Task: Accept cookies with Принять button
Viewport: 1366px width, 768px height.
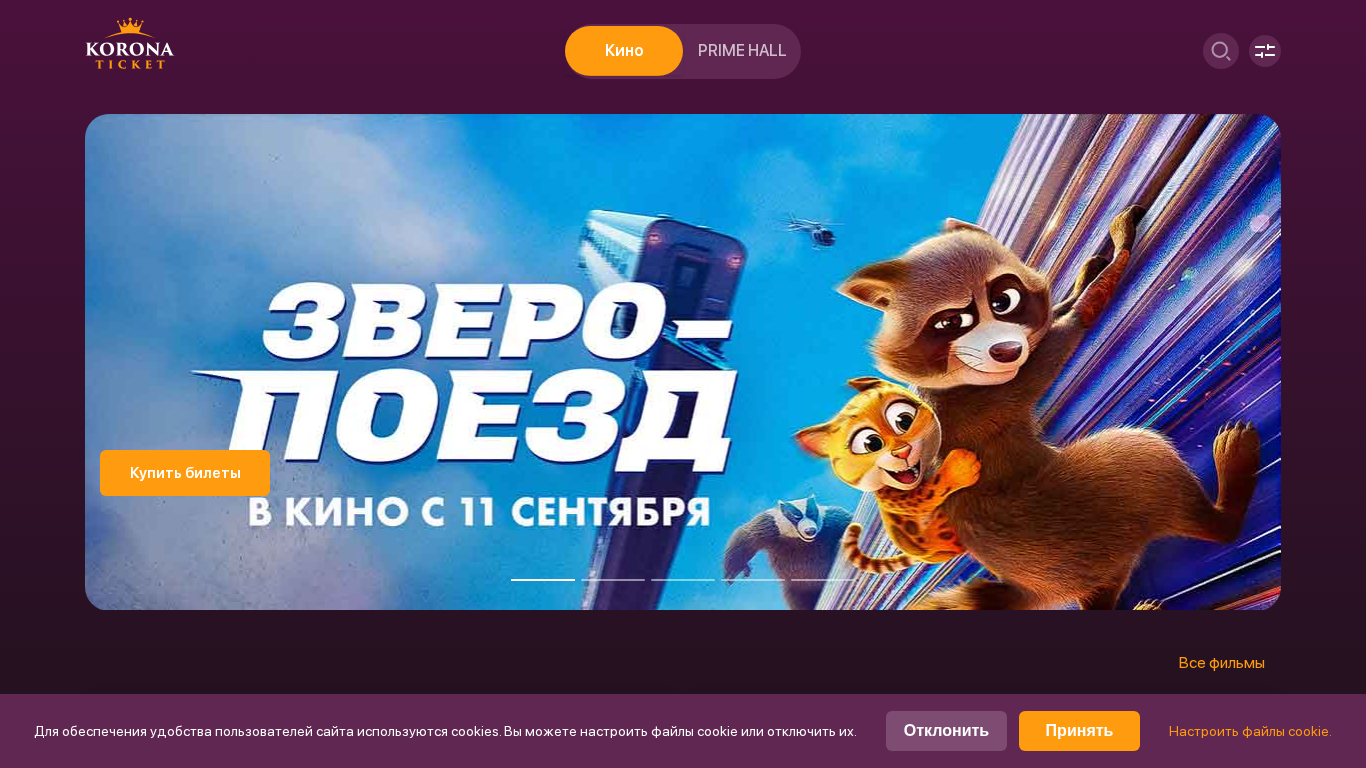Action: coord(1079,731)
